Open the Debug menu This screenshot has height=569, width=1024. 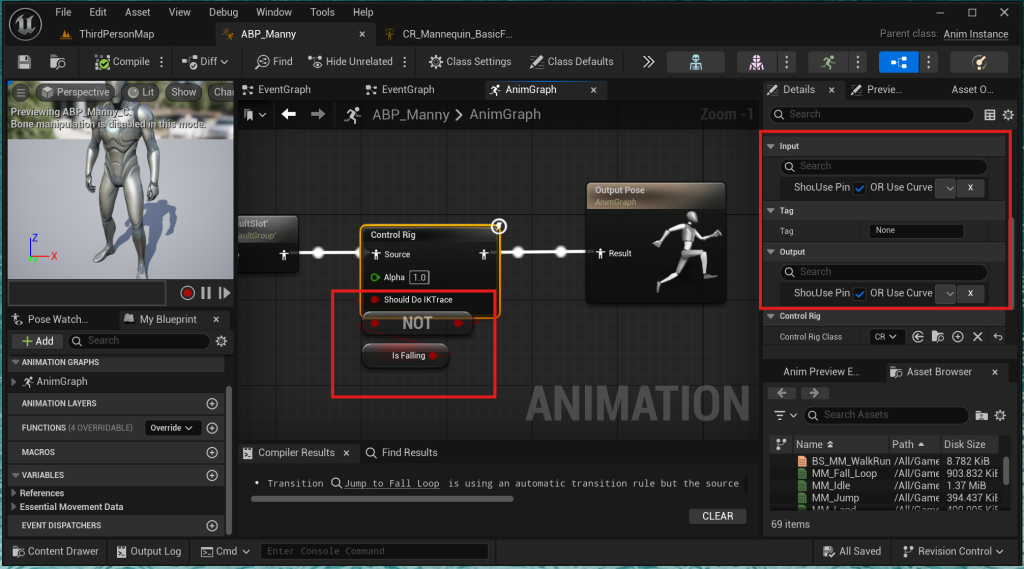point(223,12)
